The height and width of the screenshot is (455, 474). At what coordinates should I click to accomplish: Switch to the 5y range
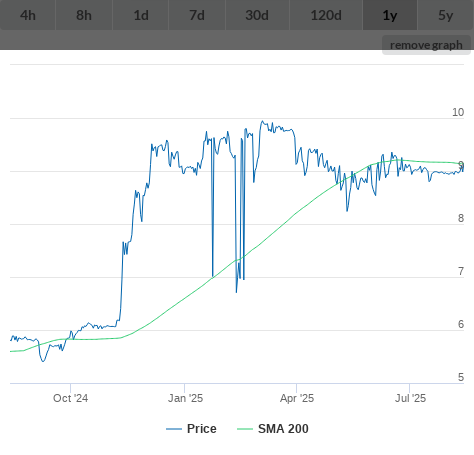[x=446, y=15]
